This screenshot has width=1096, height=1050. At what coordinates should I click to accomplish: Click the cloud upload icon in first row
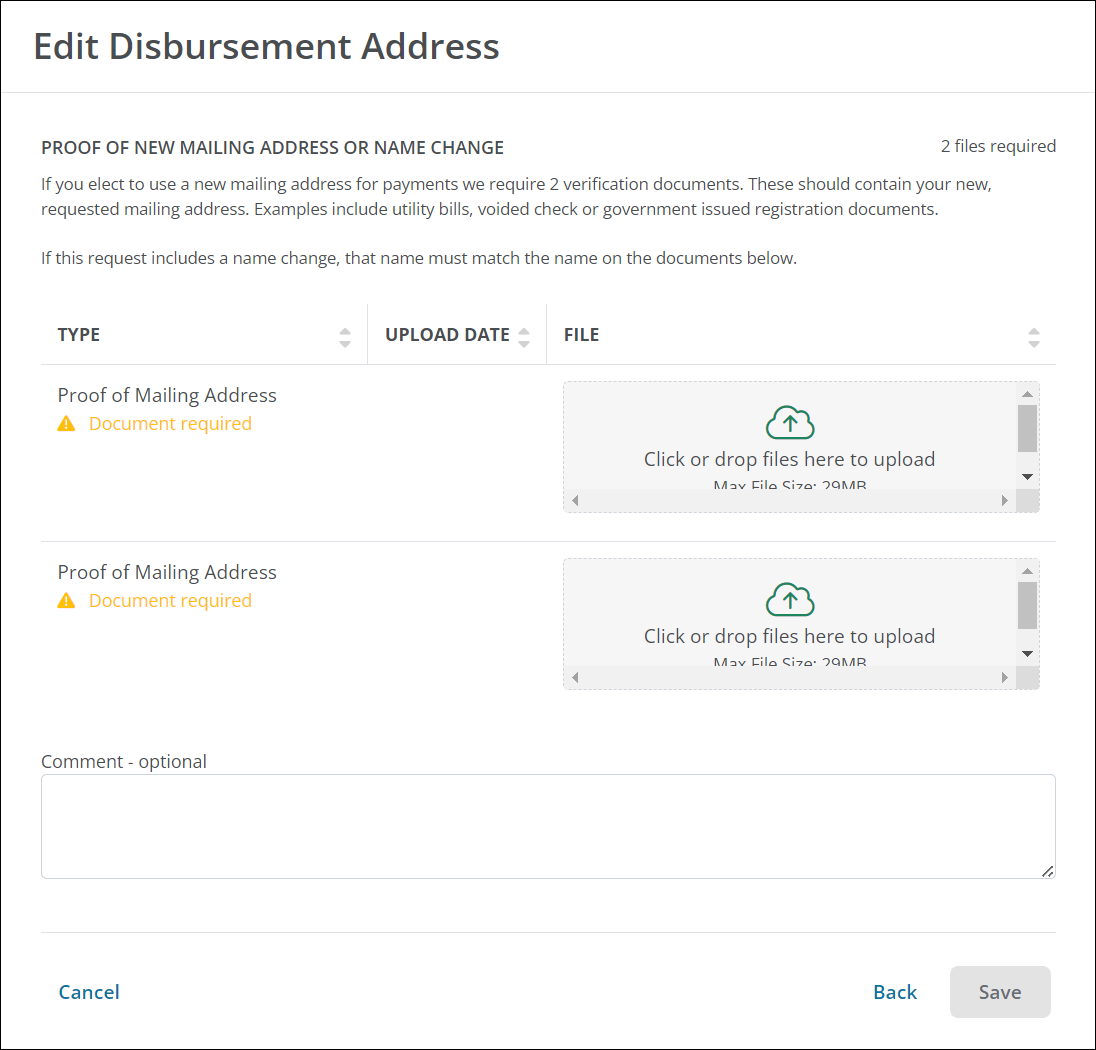[790, 423]
